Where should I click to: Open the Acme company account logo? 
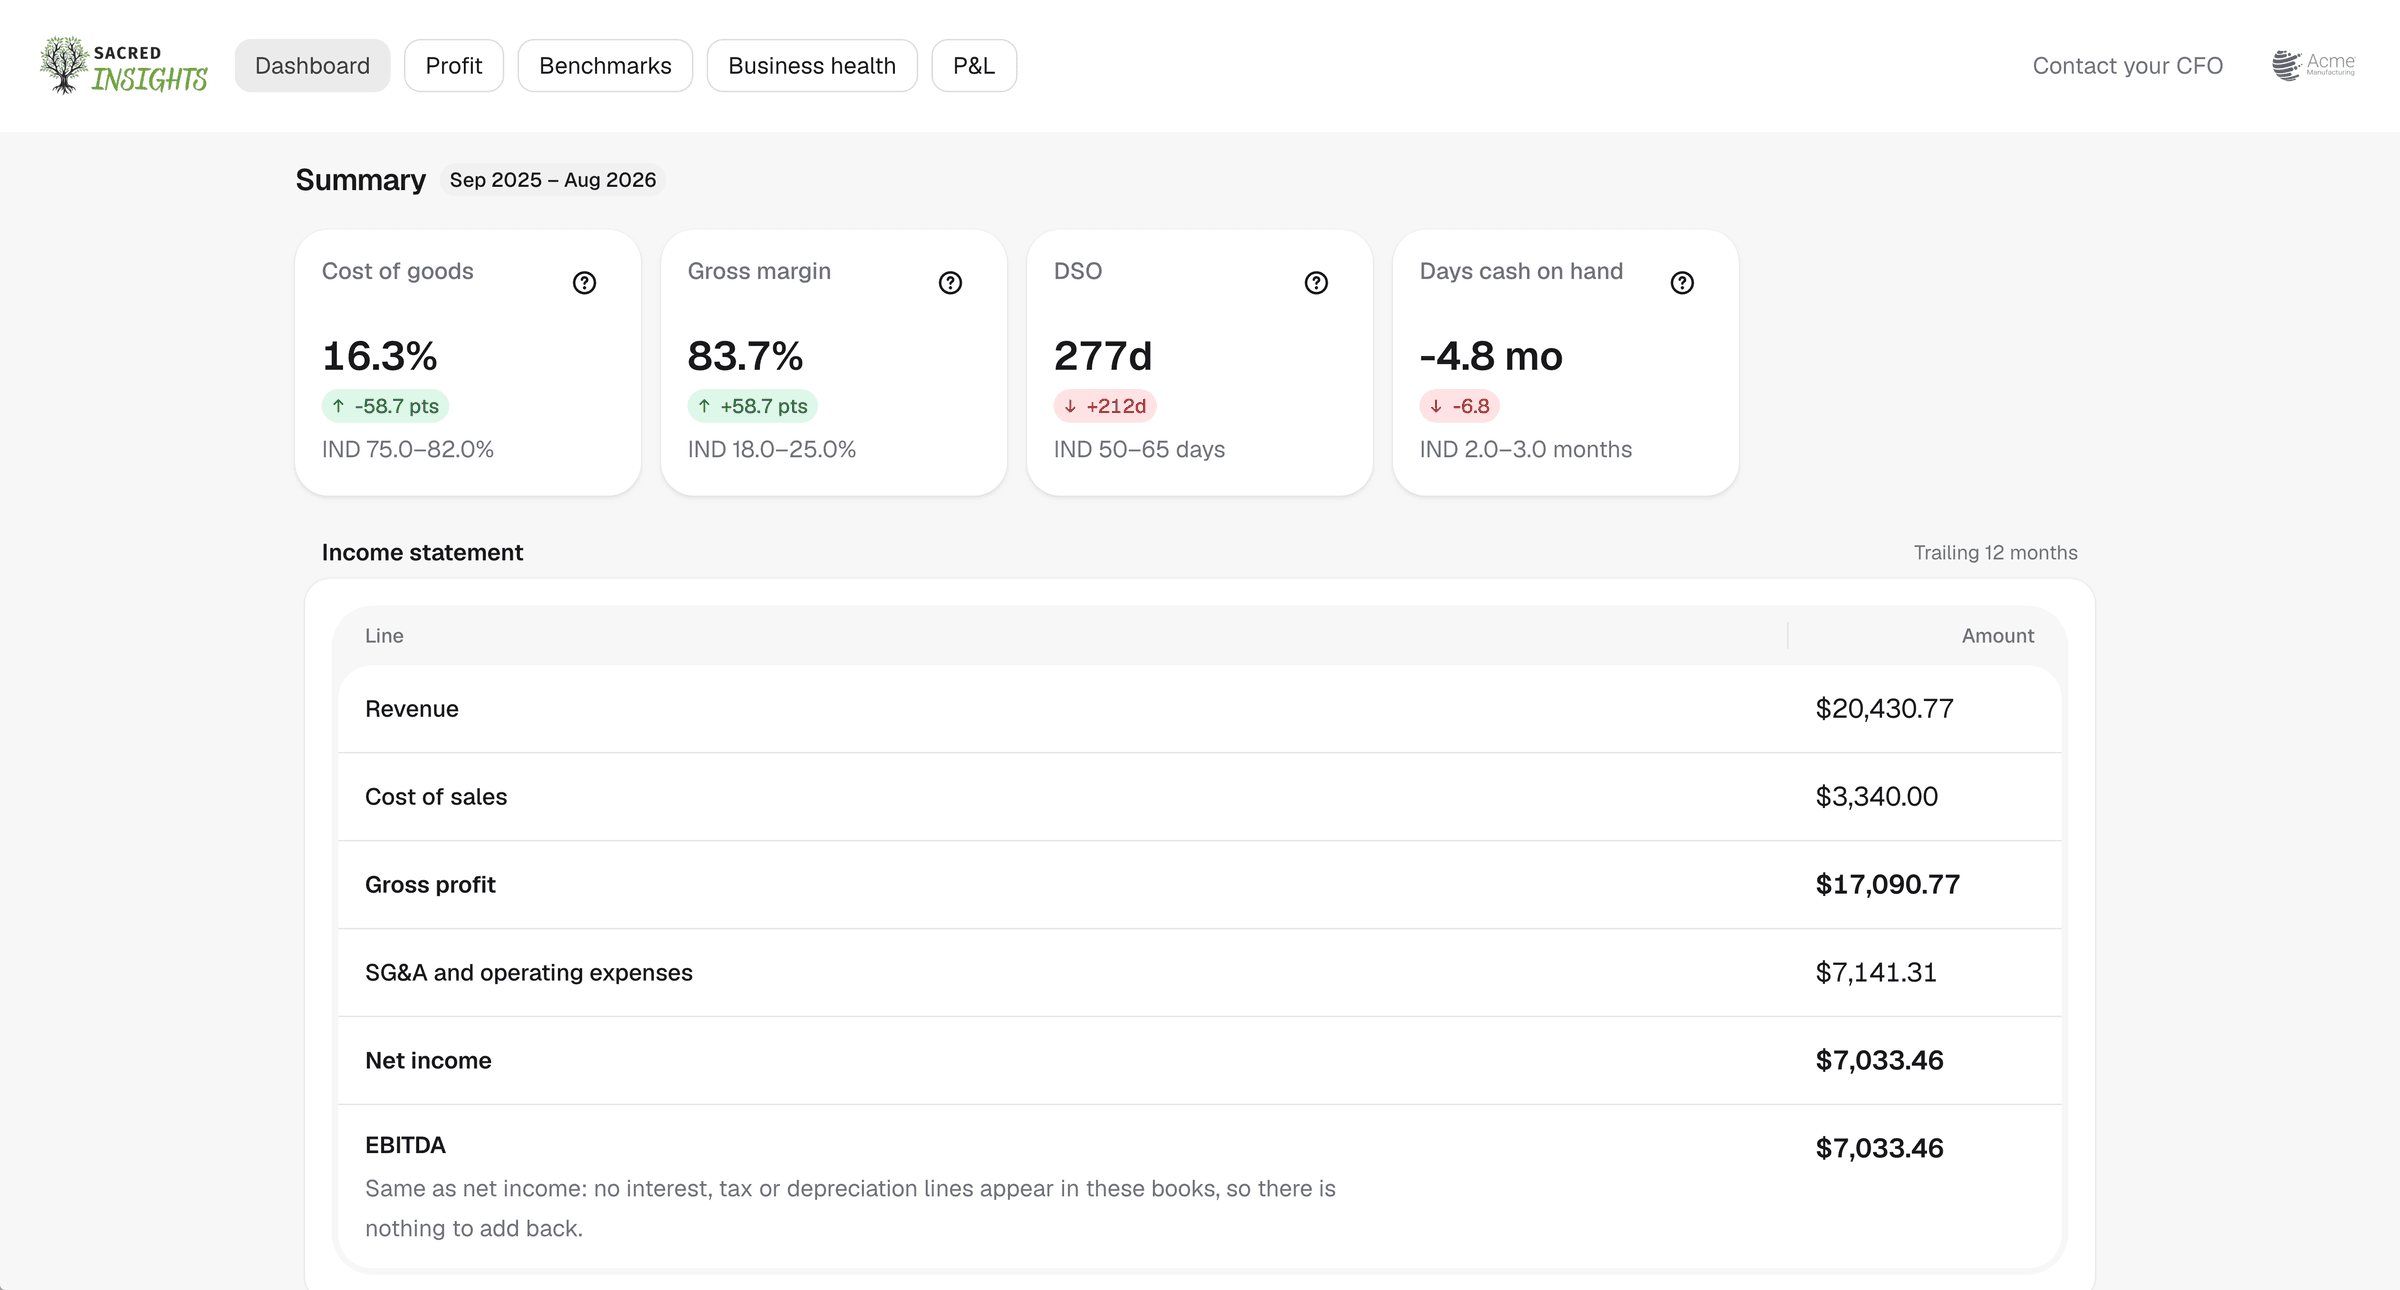coord(2313,66)
